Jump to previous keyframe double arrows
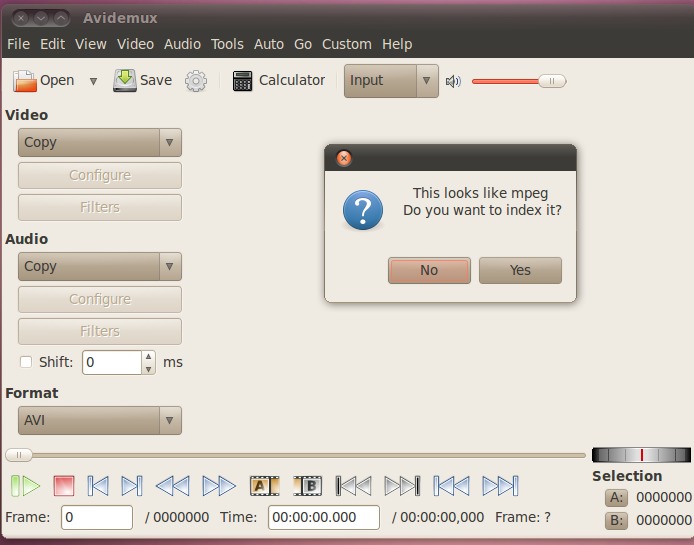 click(173, 486)
